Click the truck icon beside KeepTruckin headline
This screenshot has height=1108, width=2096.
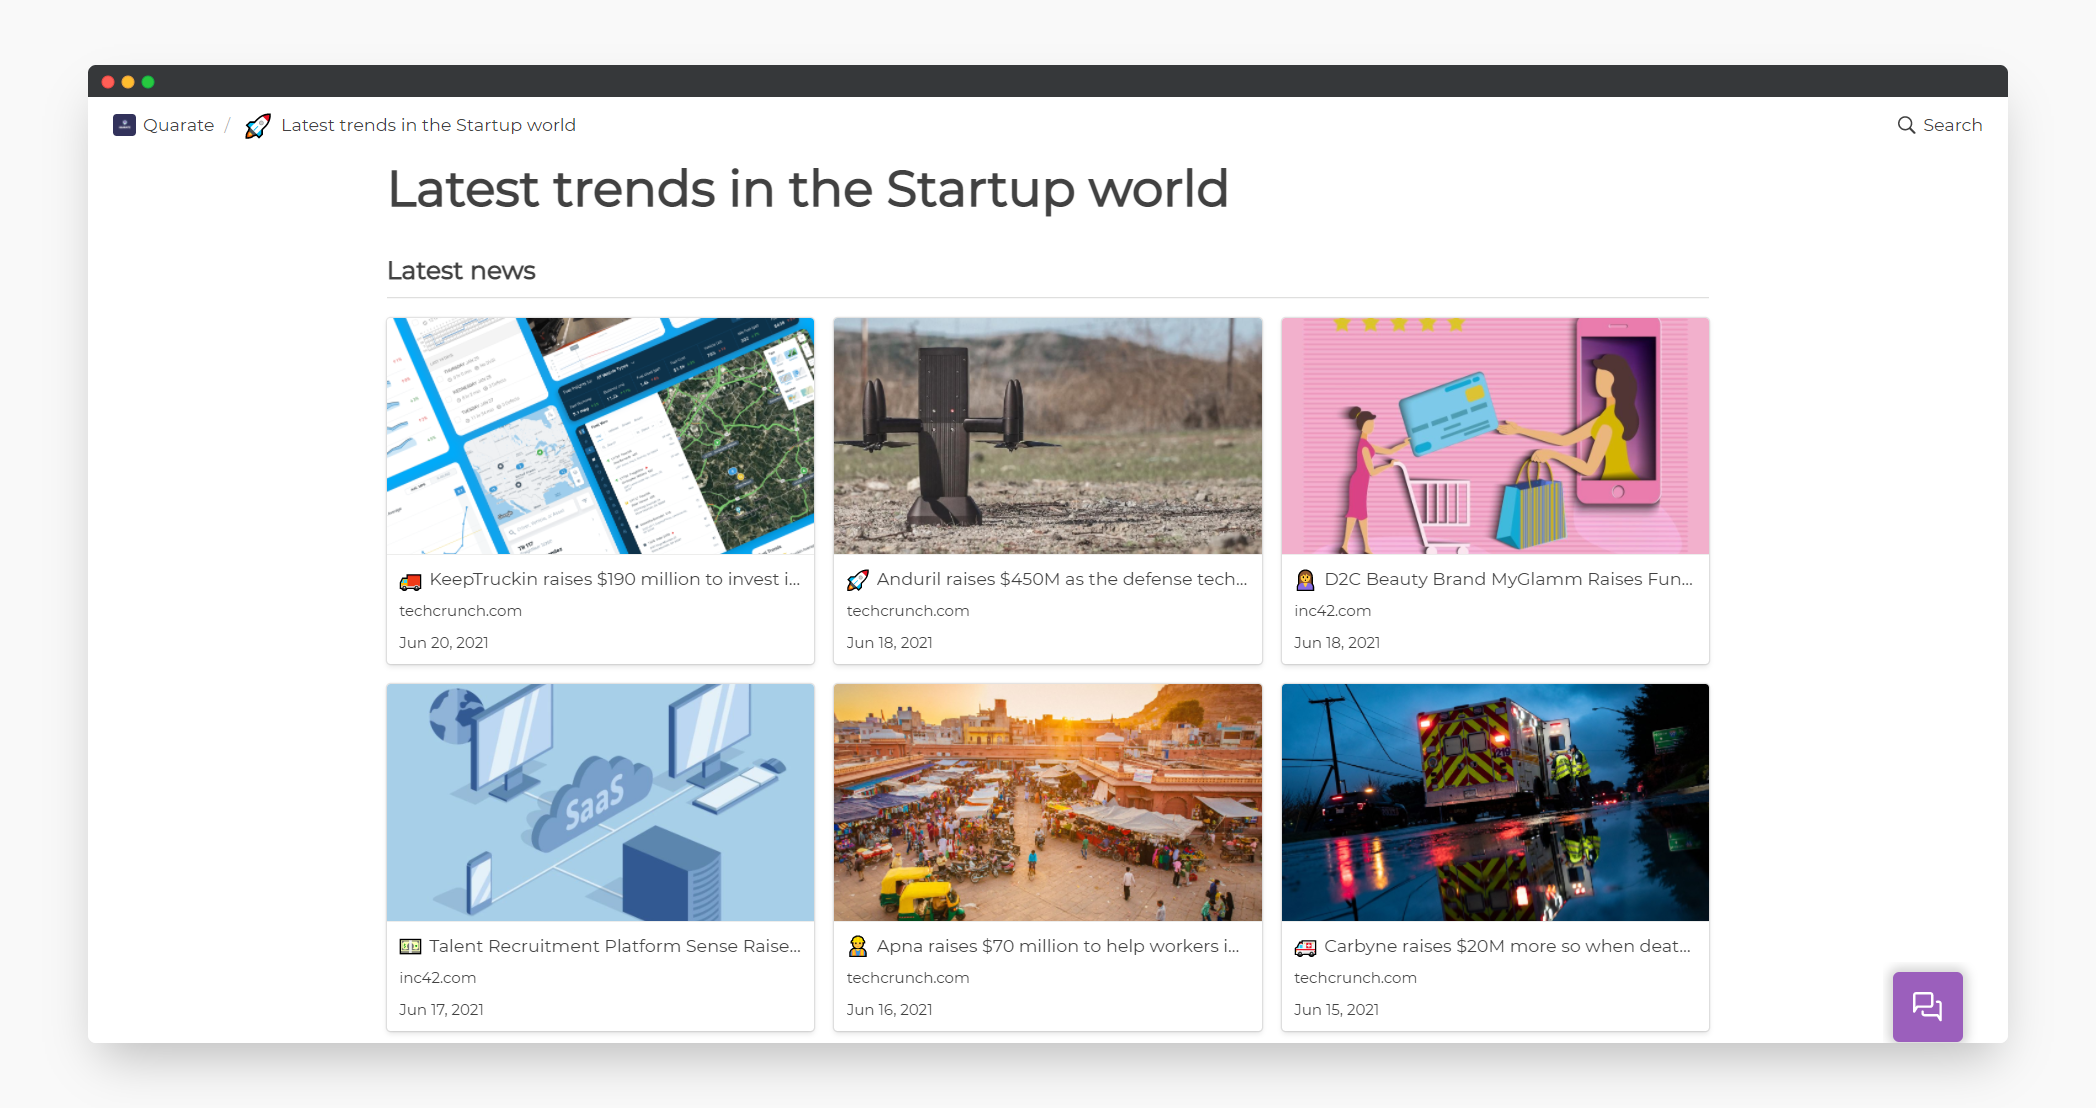410,581
